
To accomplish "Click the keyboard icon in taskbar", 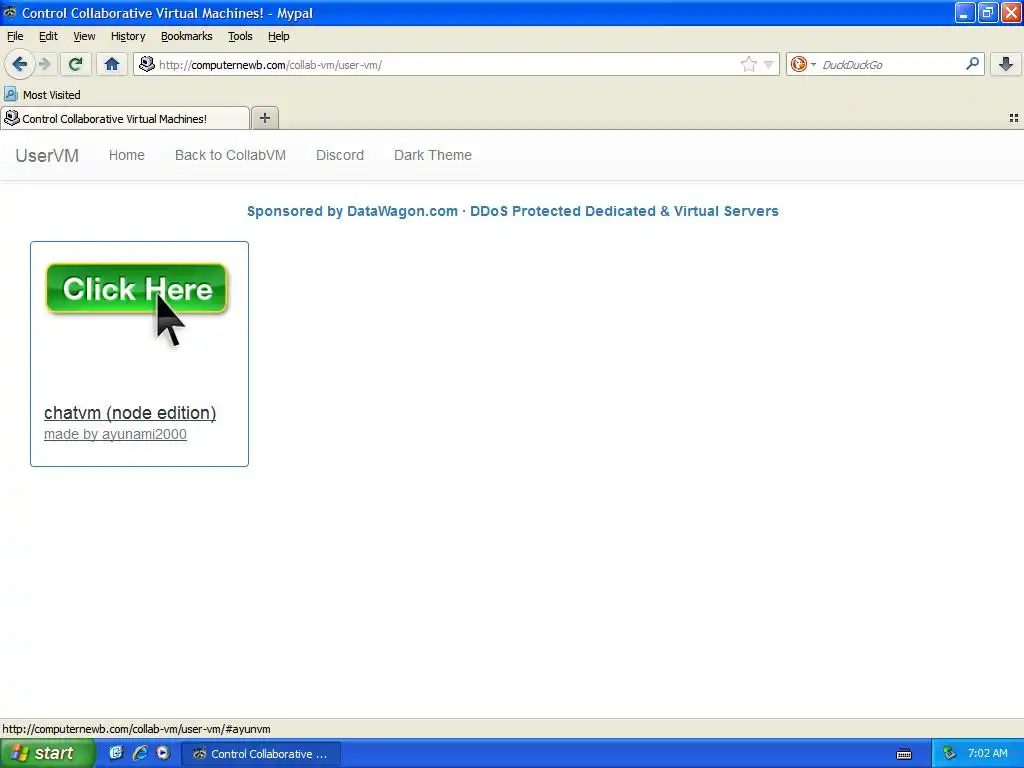I will click(x=904, y=754).
